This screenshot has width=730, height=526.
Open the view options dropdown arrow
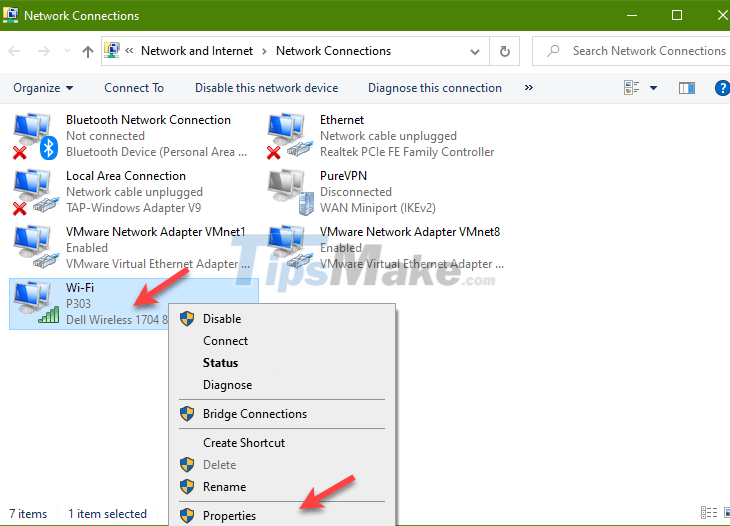[x=653, y=88]
